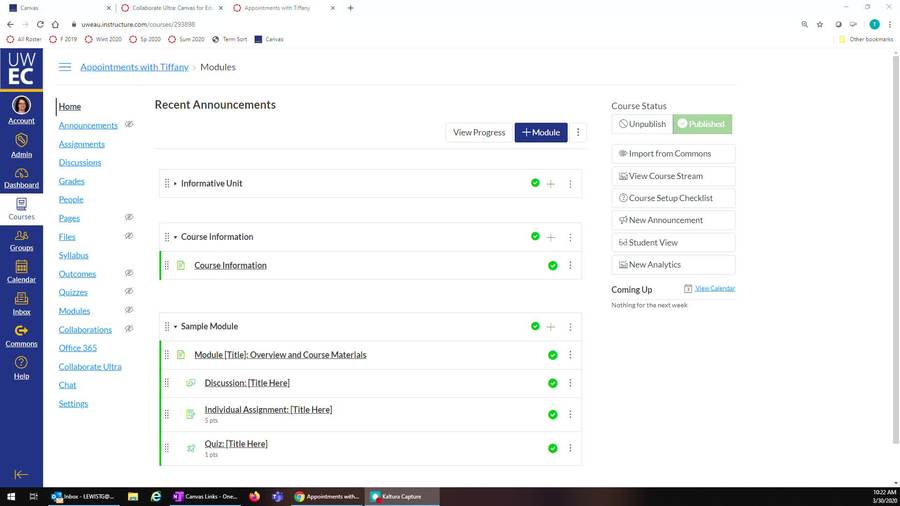Expand the Informative Unit module
The height and width of the screenshot is (506, 900).
pyautogui.click(x=176, y=184)
